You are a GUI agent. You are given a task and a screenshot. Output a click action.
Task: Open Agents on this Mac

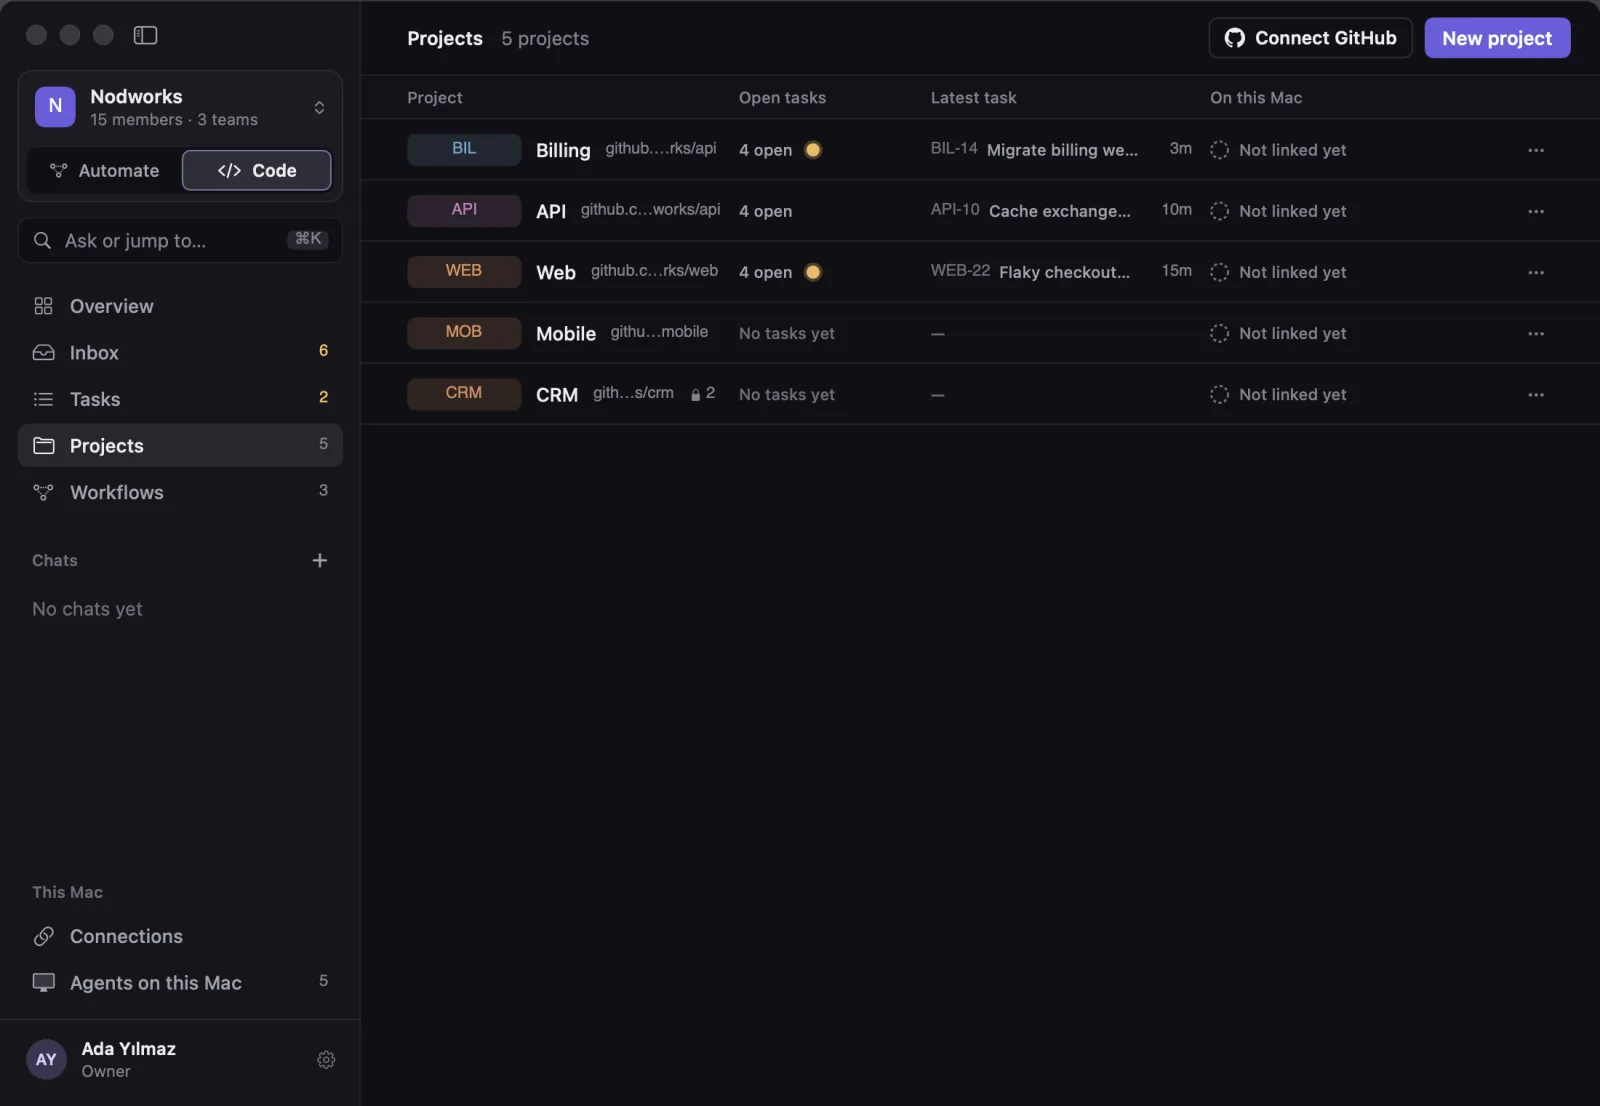tap(180, 982)
